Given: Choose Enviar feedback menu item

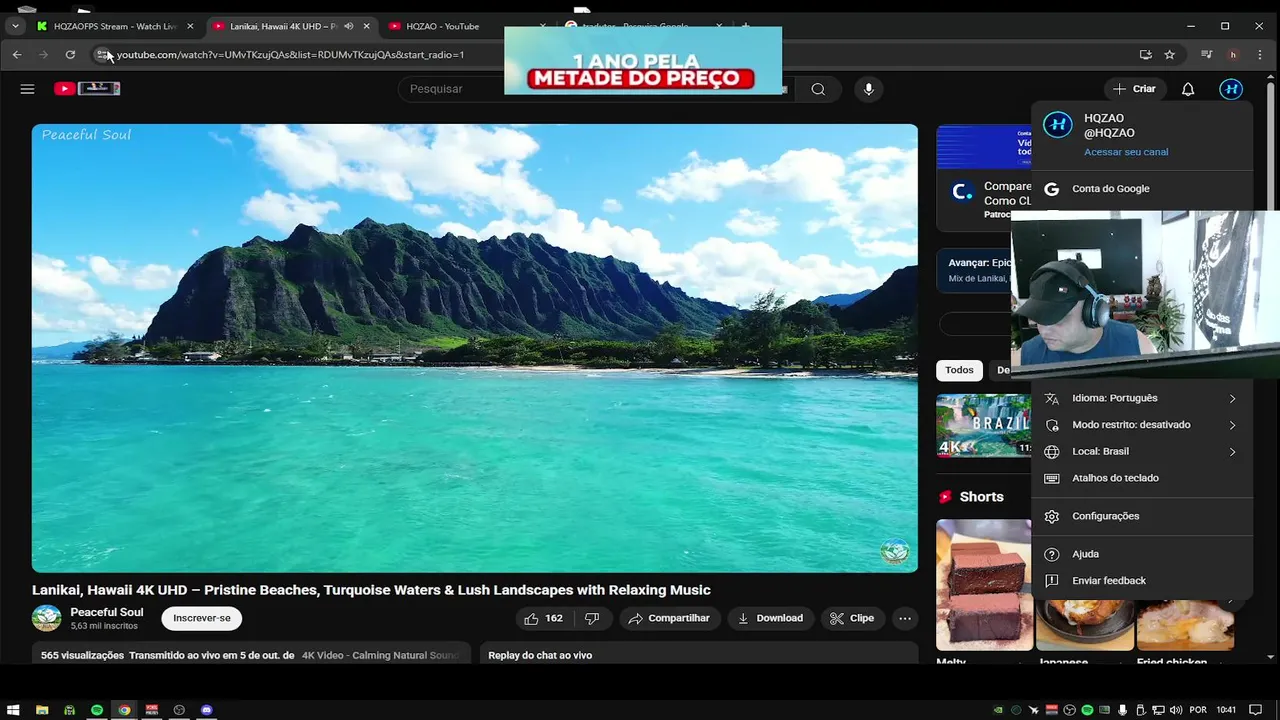Looking at the screenshot, I should click(1142, 581).
